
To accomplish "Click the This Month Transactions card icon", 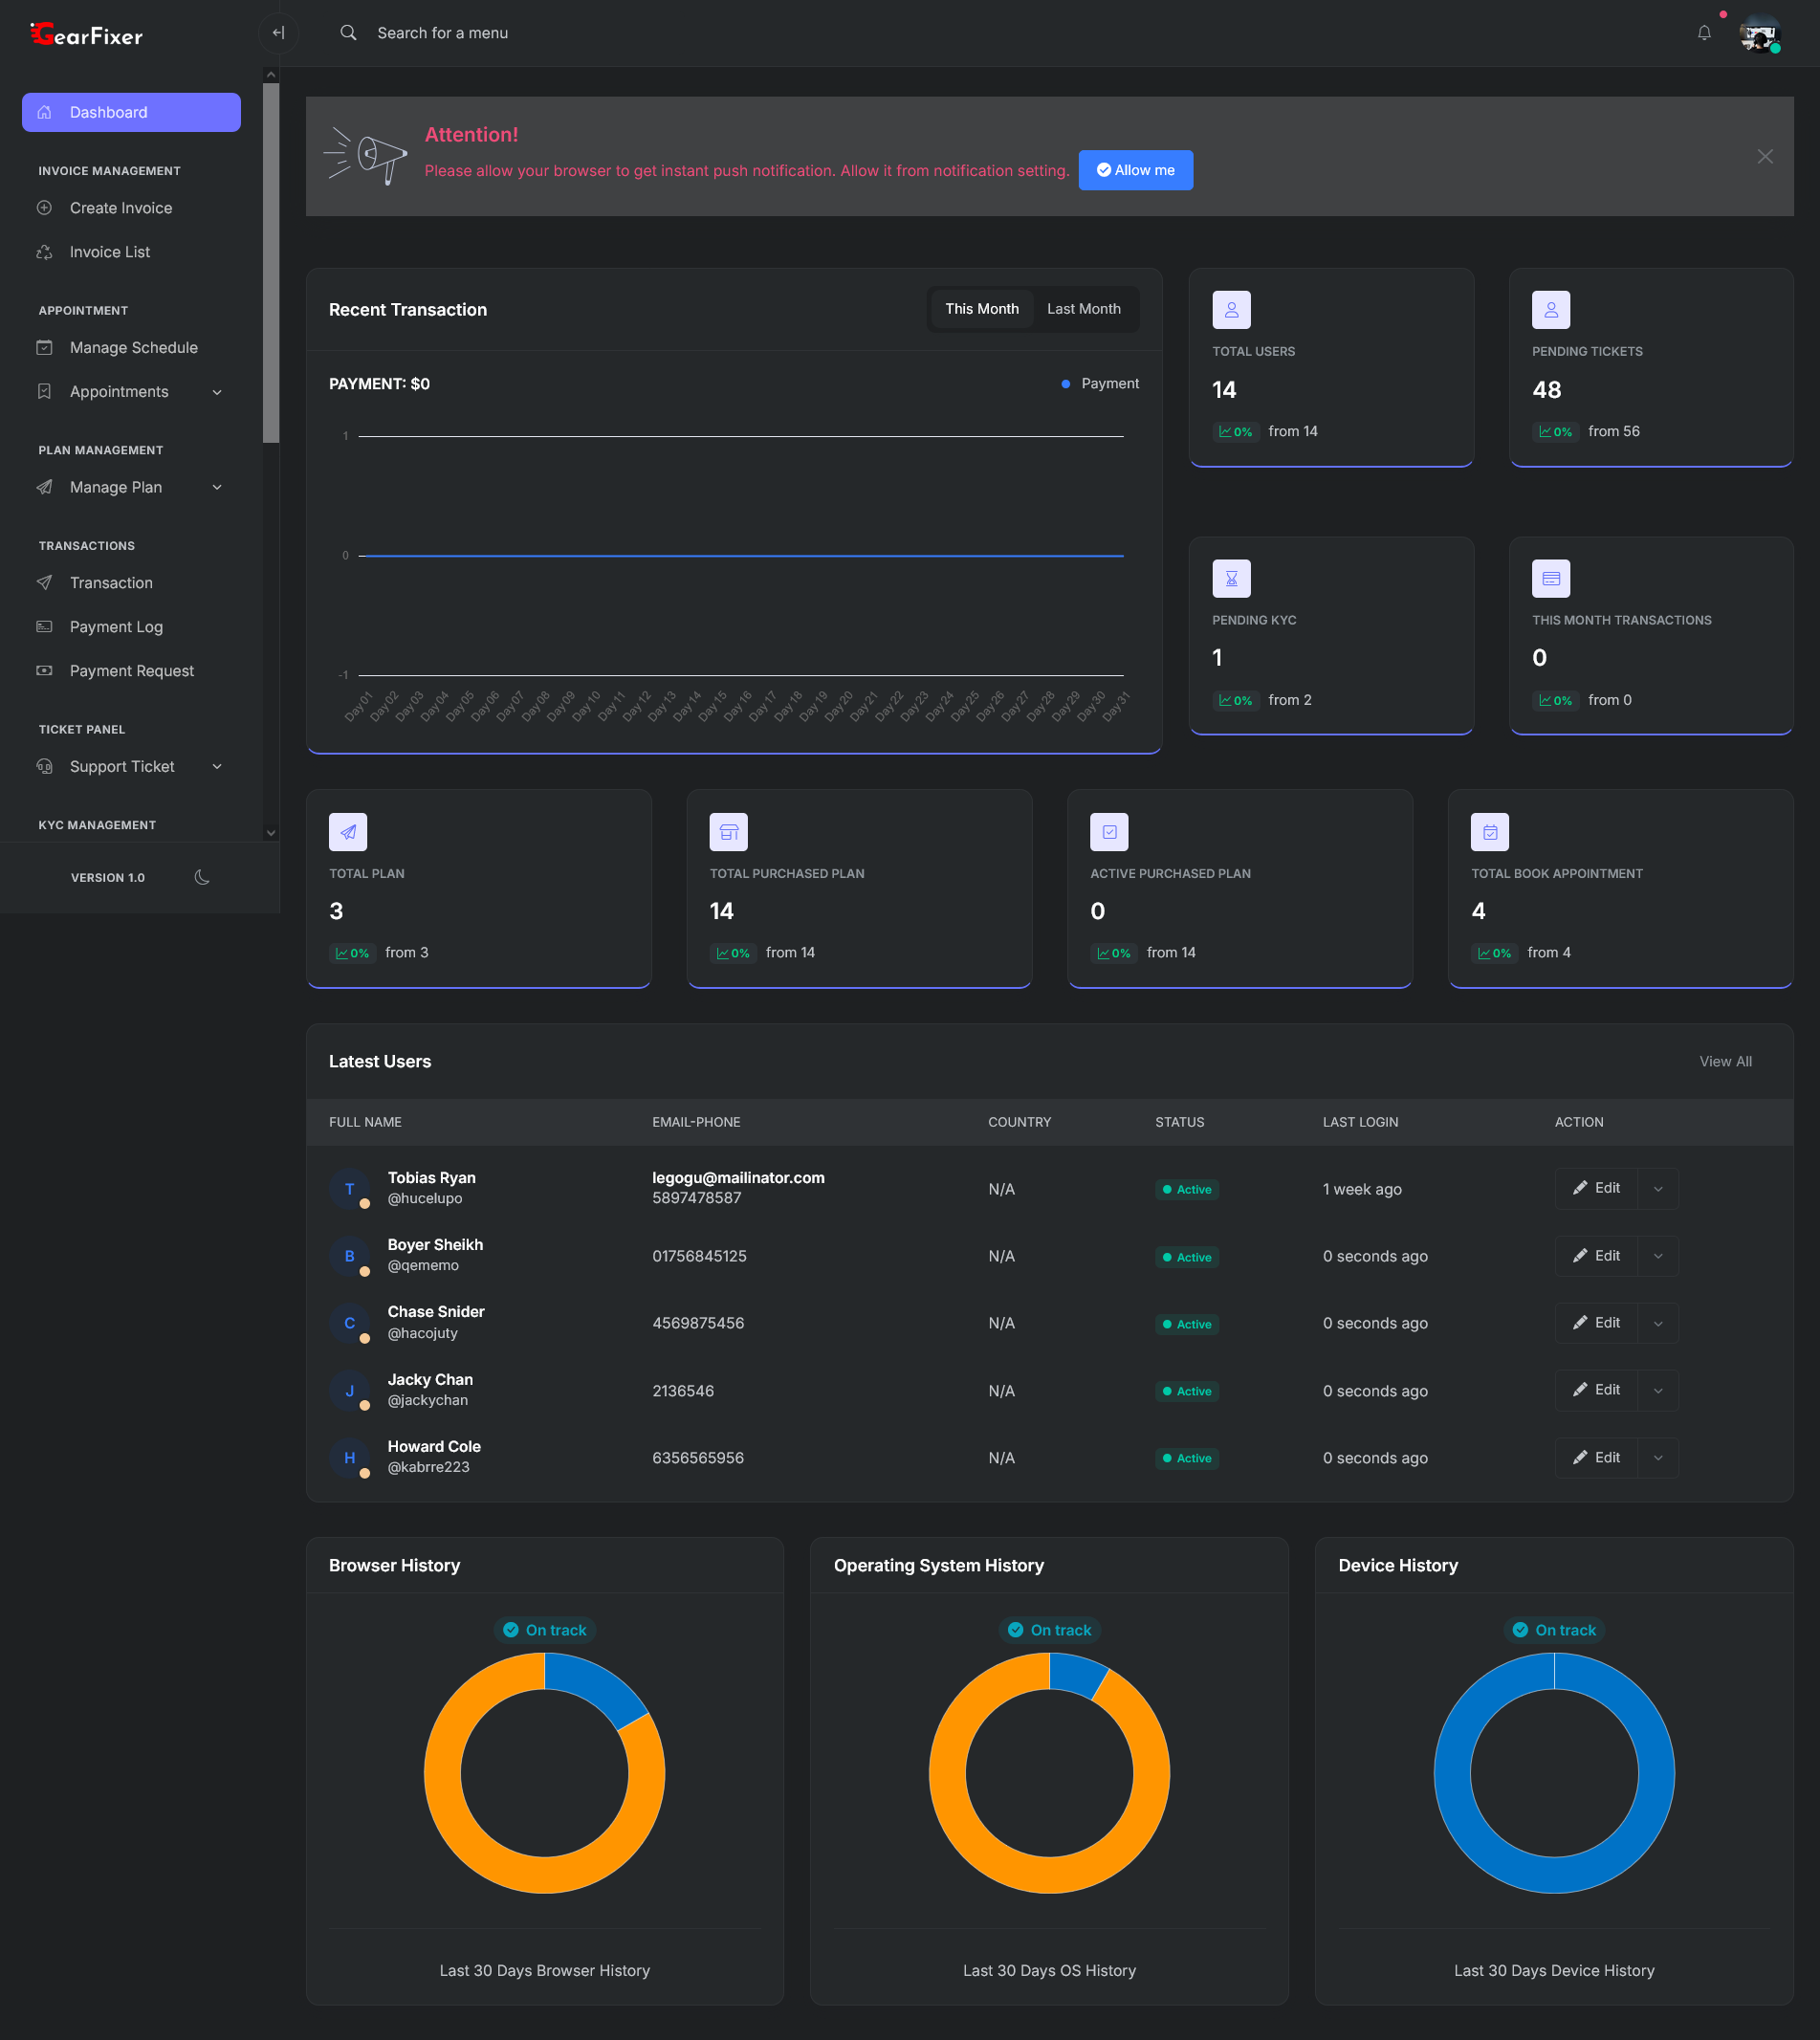I will tap(1551, 579).
